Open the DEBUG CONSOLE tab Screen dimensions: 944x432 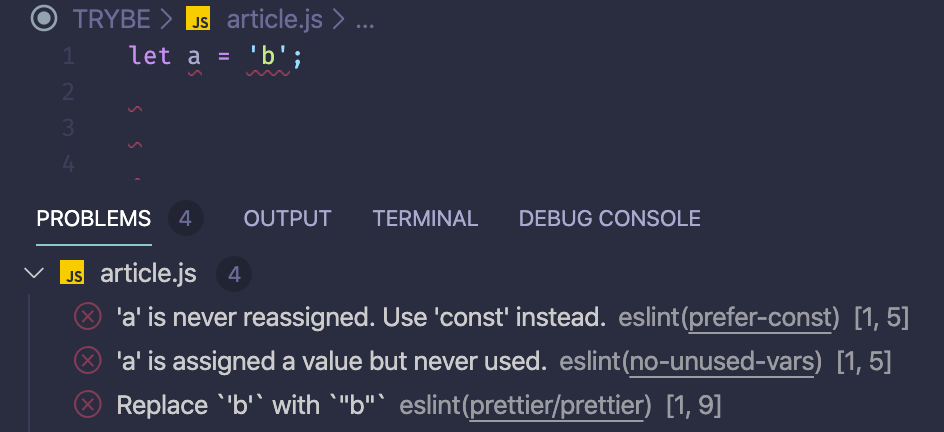[609, 218]
